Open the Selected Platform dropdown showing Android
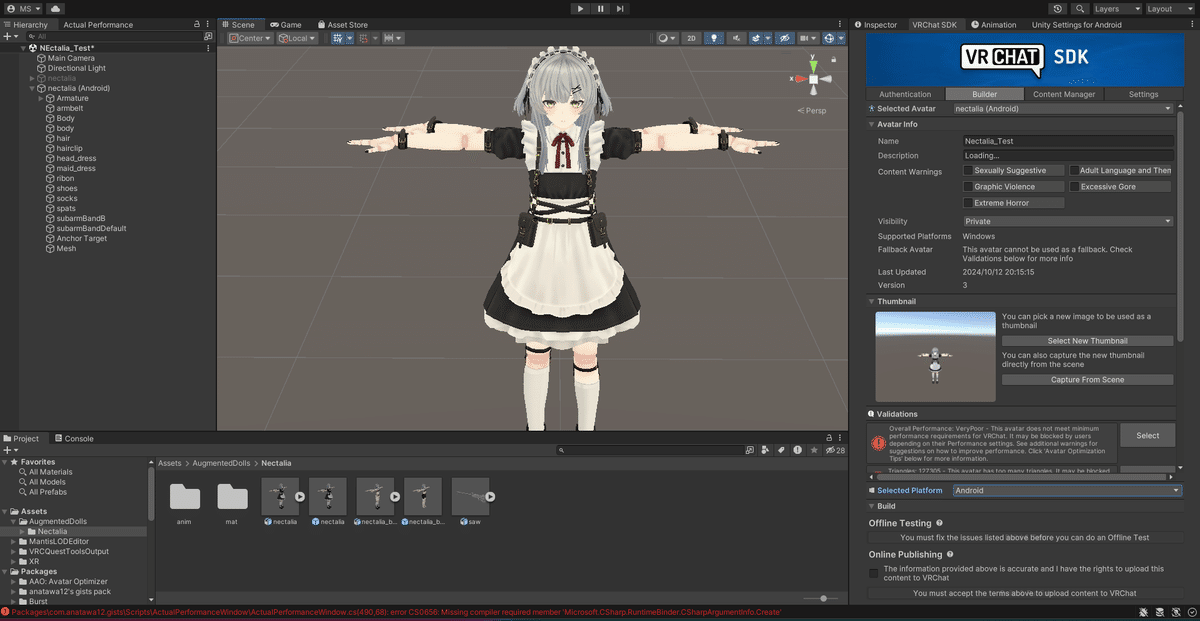This screenshot has width=1200, height=621. coord(1067,490)
